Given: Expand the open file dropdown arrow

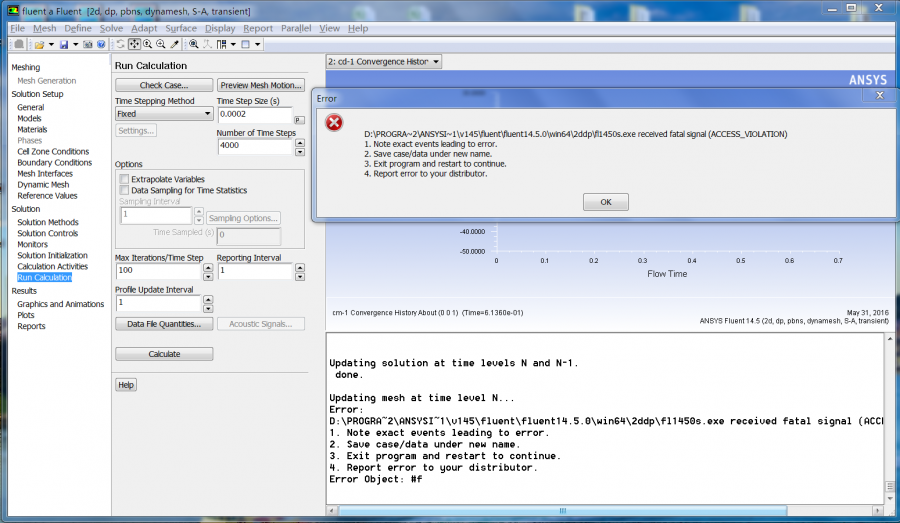Looking at the screenshot, I should (51, 44).
